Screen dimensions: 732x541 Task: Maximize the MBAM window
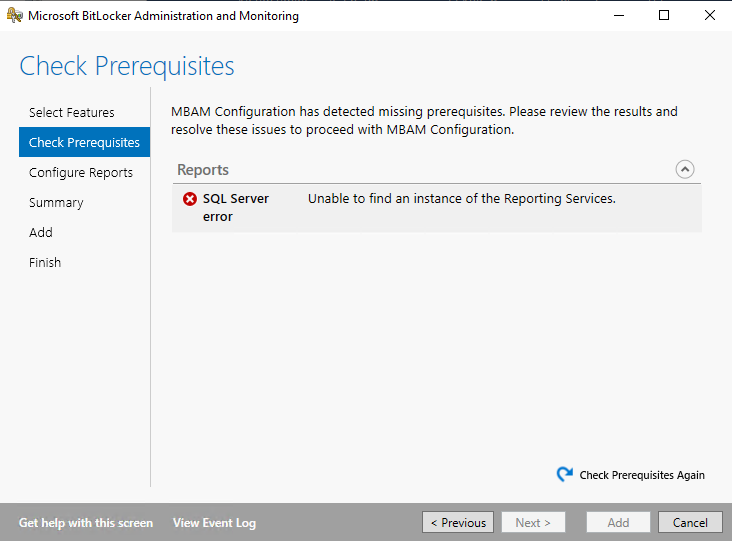[x=663, y=15]
